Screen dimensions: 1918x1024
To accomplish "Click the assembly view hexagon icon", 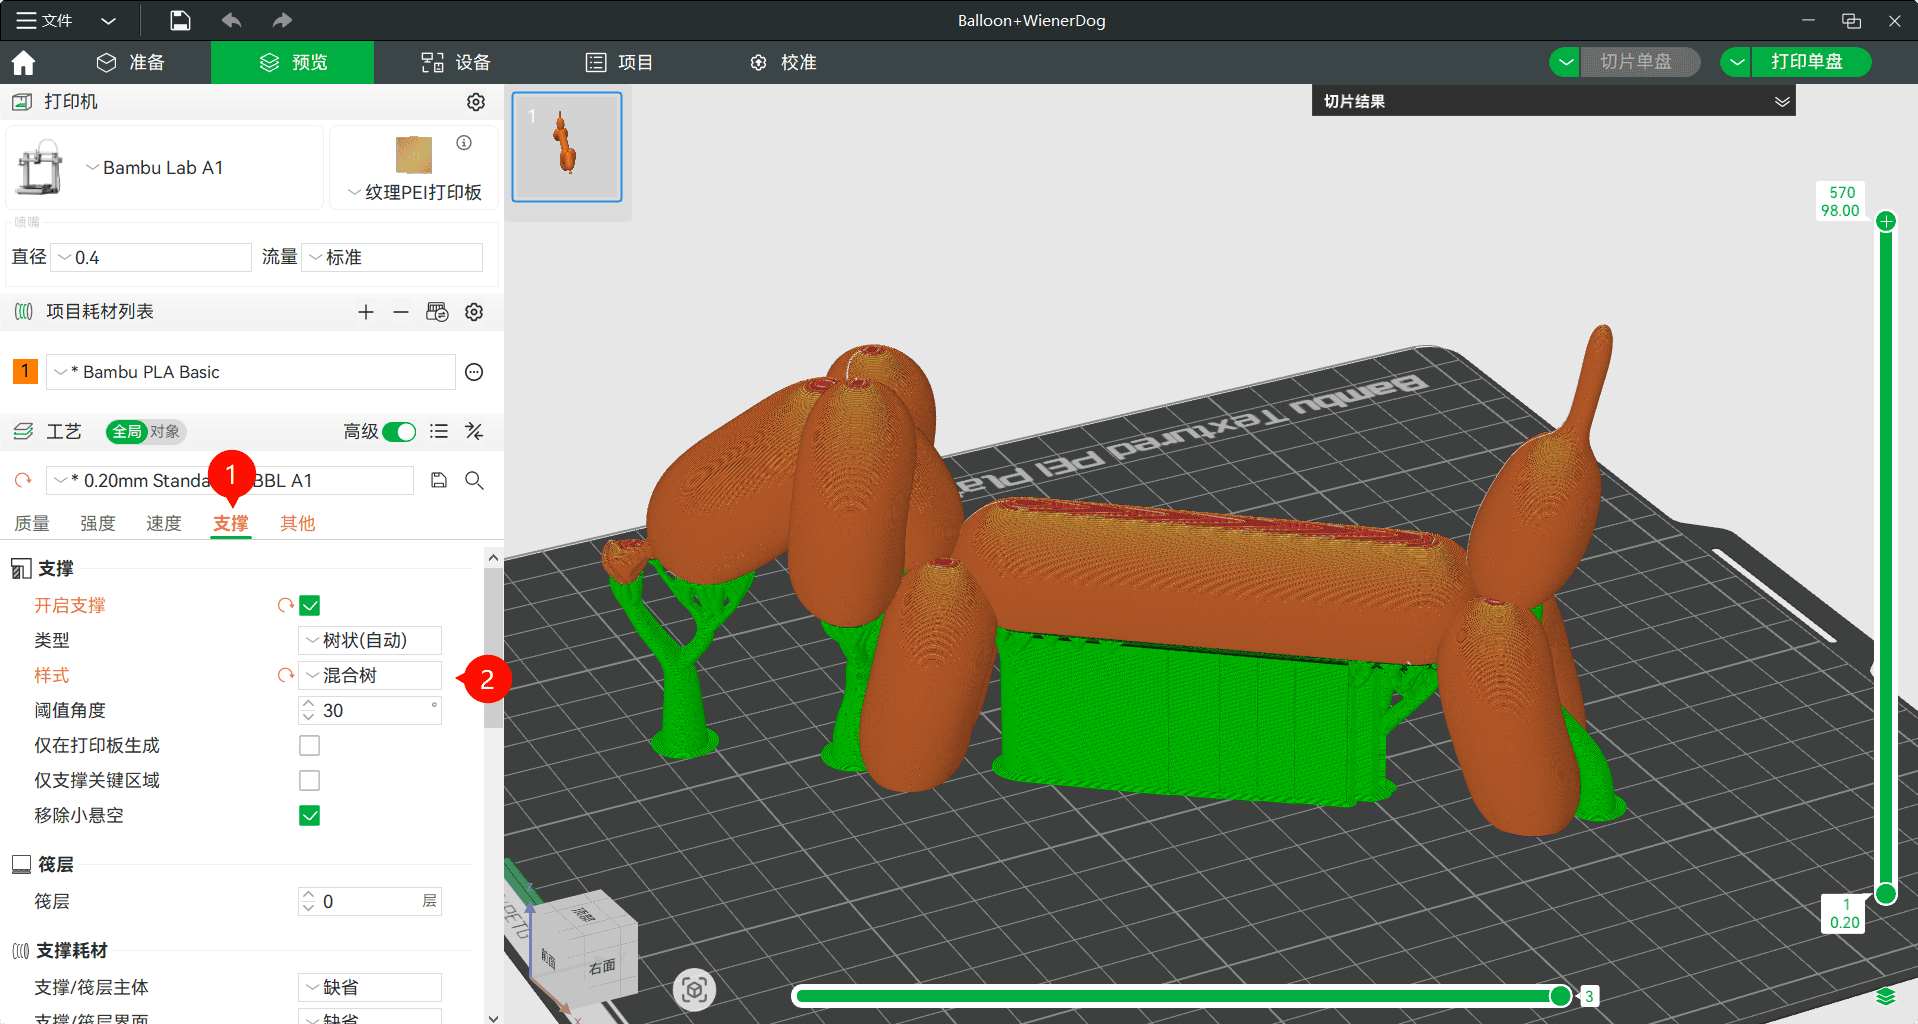I will (695, 990).
